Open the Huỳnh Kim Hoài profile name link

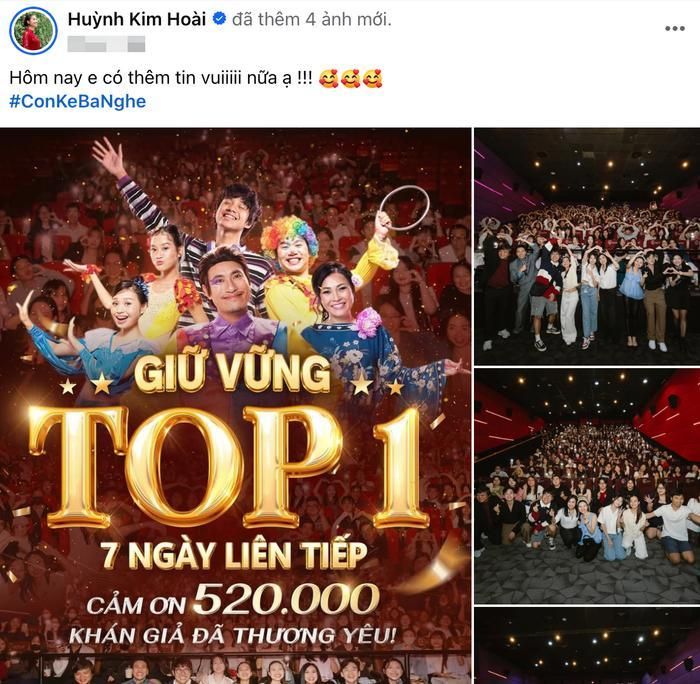(x=137, y=19)
